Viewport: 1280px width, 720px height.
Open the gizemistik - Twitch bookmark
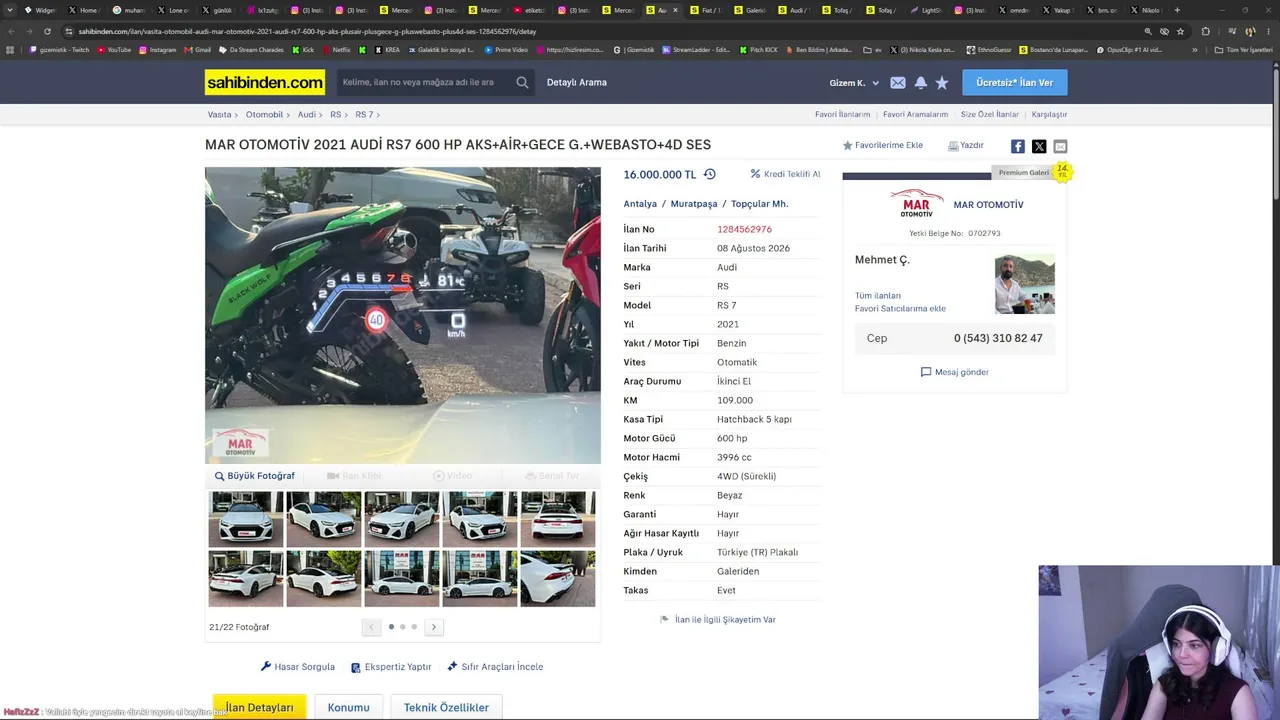pos(61,50)
